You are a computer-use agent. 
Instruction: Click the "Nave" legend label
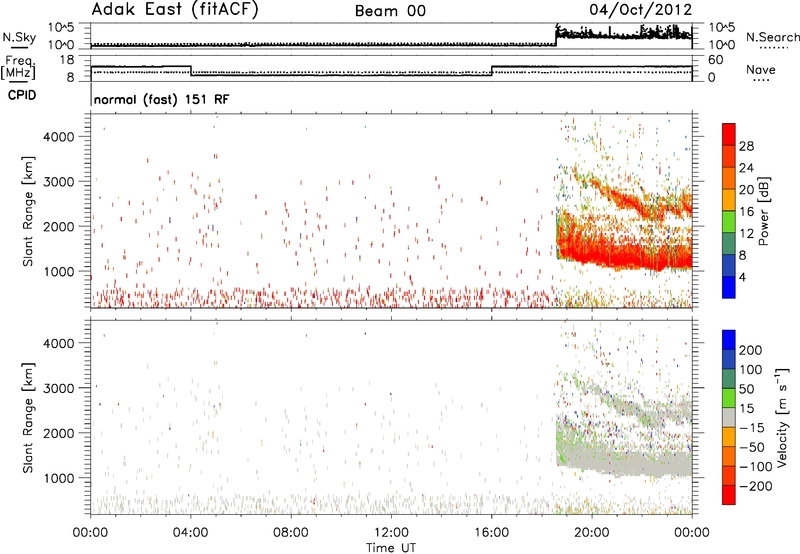point(761,69)
